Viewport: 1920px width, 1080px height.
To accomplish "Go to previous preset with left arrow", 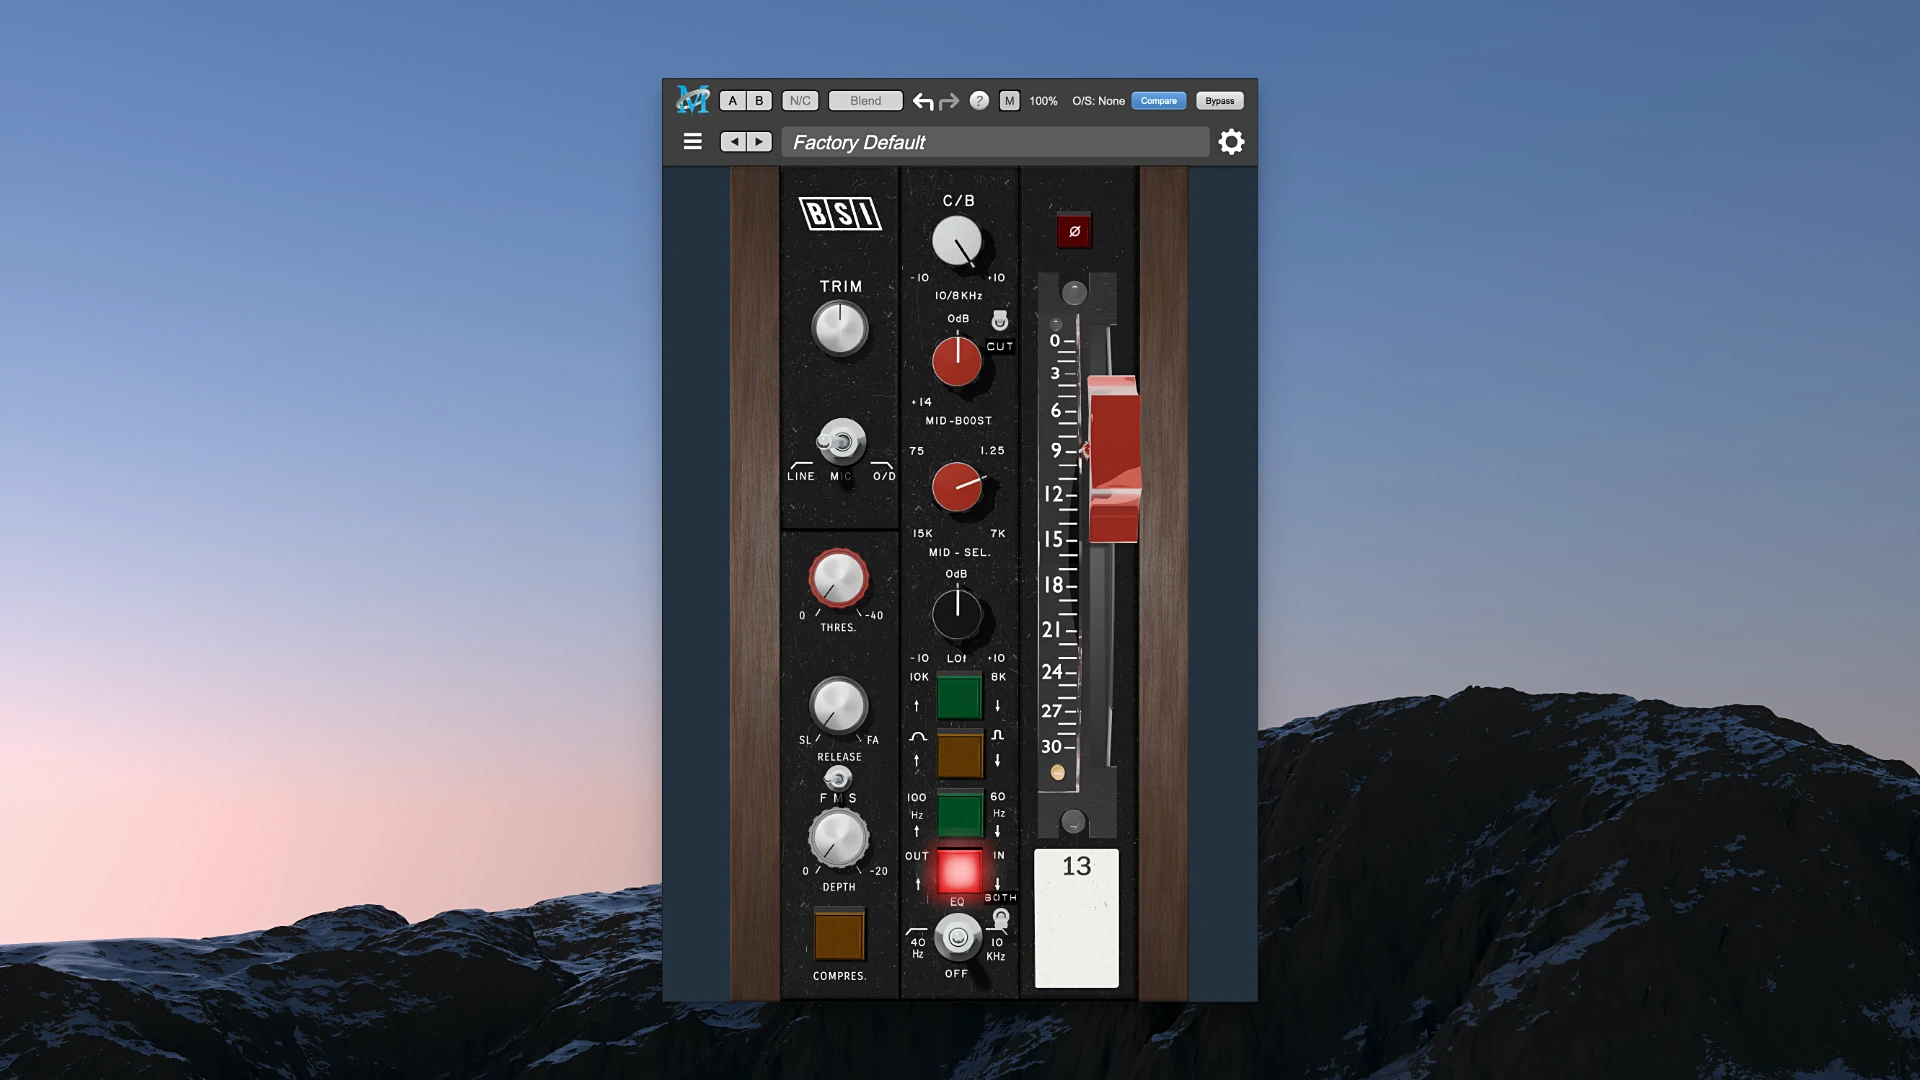I will tap(733, 141).
